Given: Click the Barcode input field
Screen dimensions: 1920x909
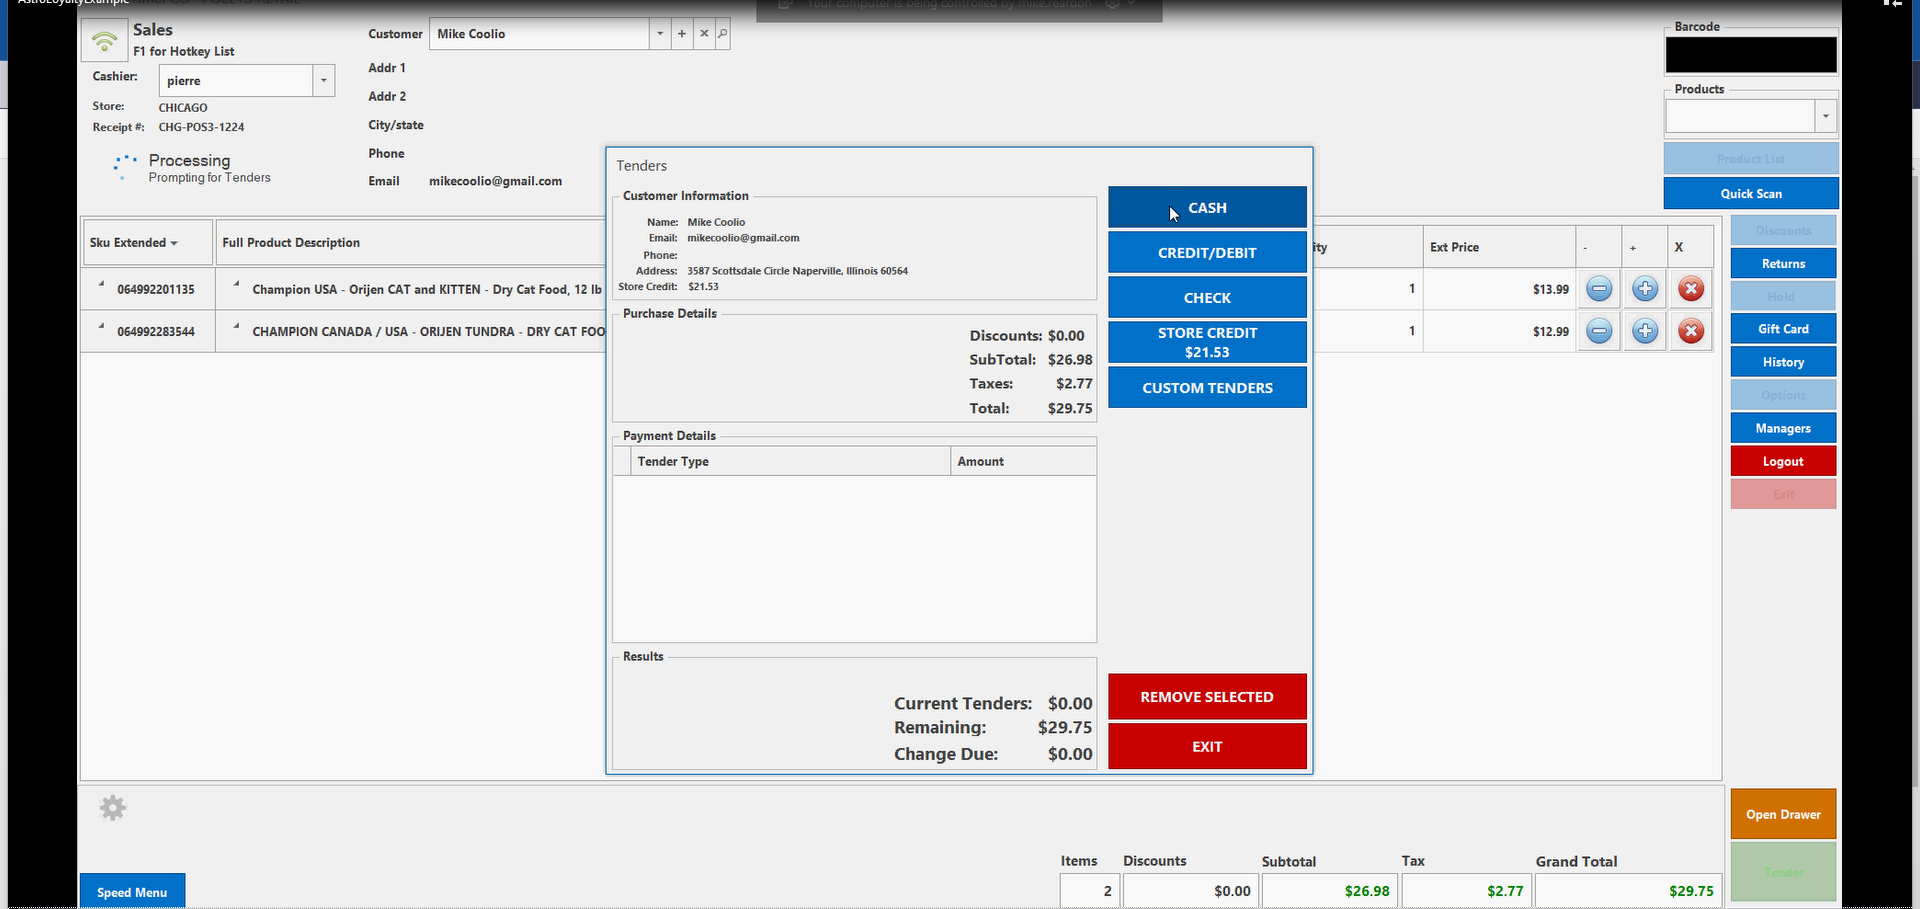Looking at the screenshot, I should point(1750,55).
